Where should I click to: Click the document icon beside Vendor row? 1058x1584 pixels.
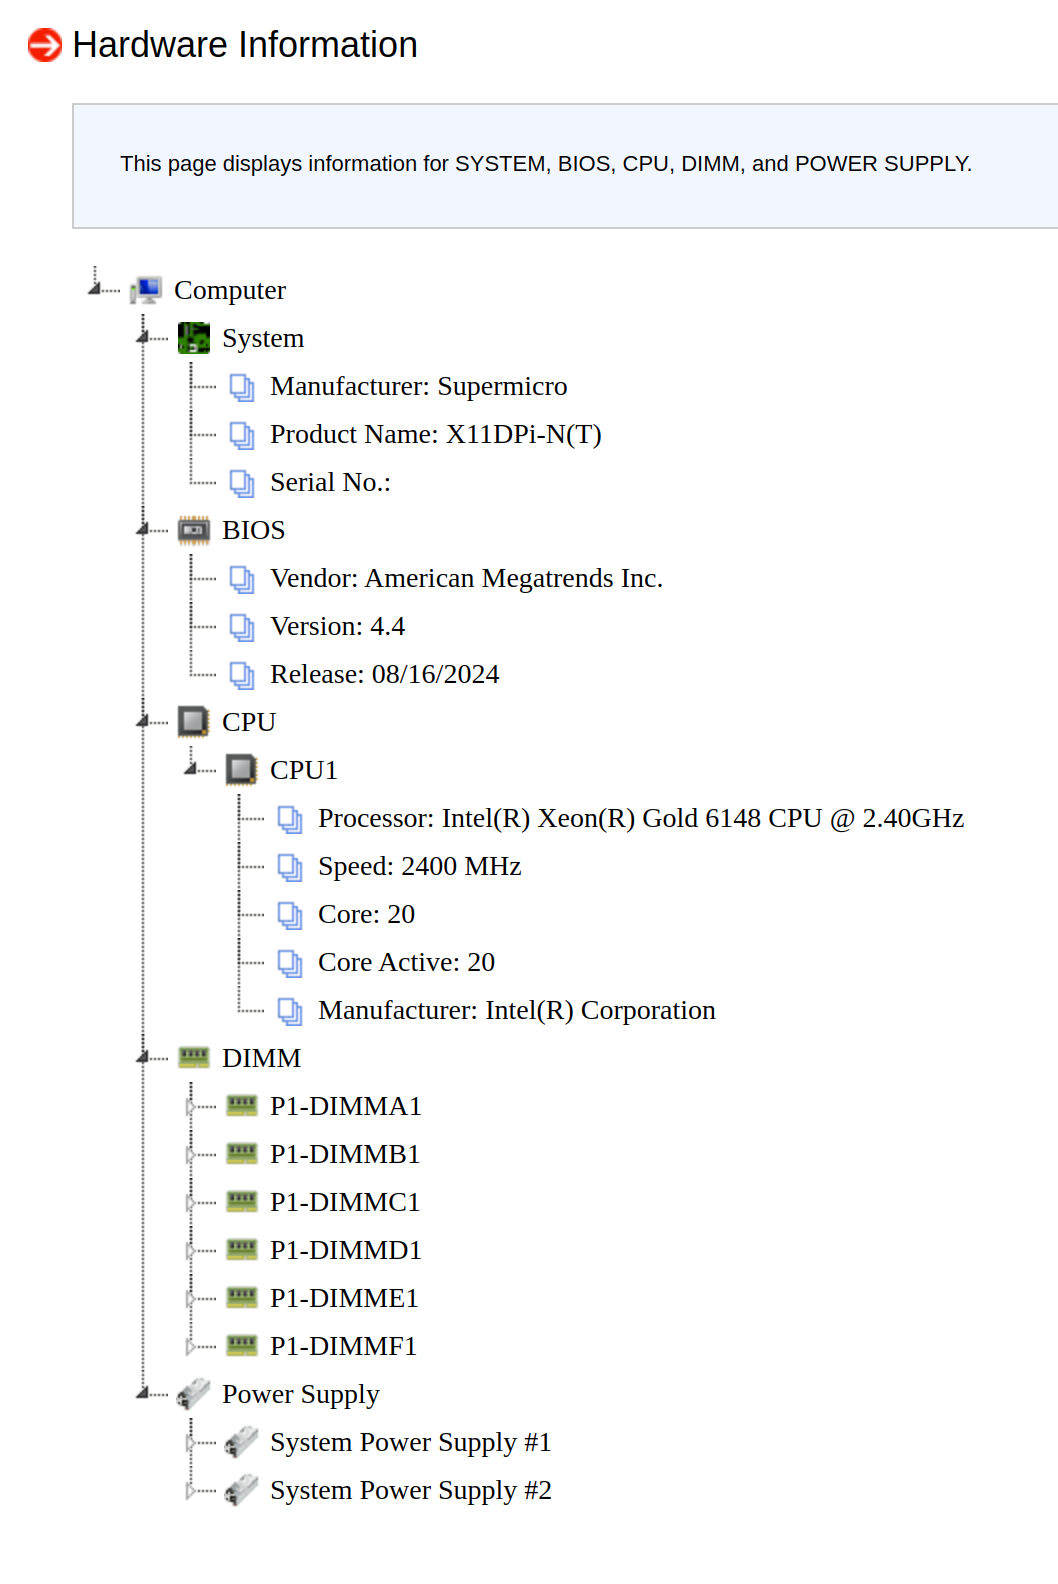[242, 579]
